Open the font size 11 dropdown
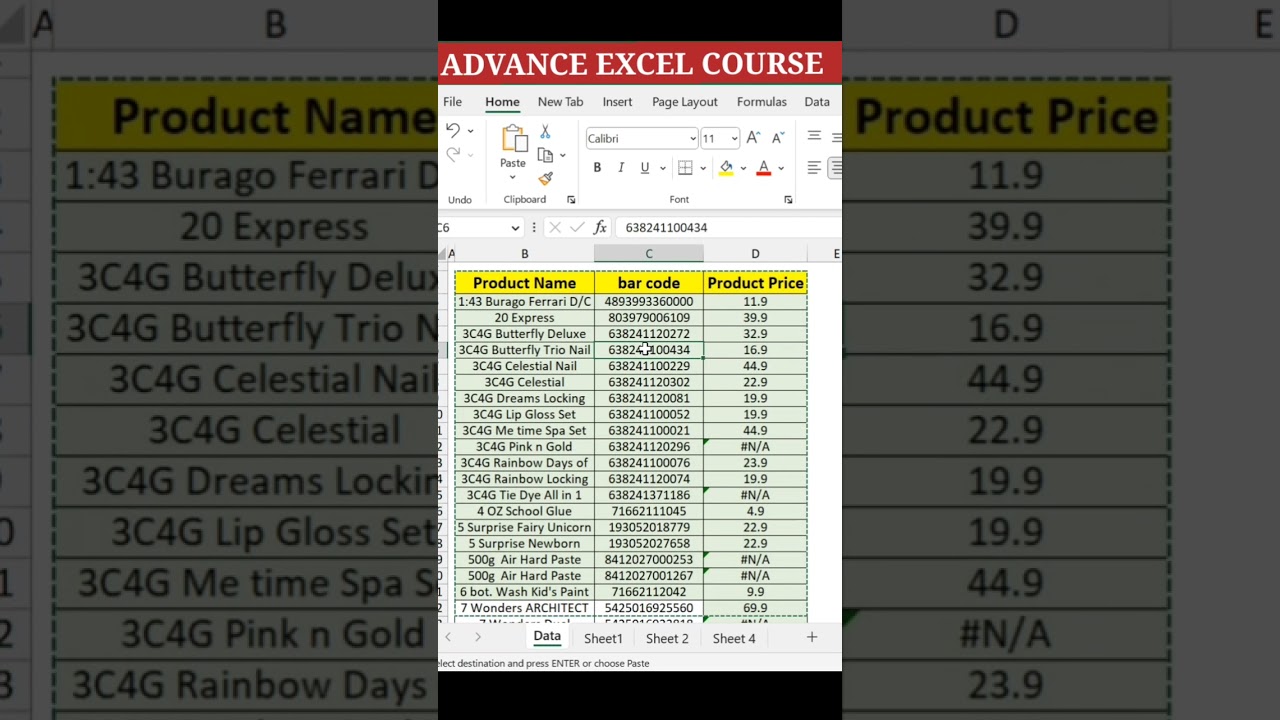The height and width of the screenshot is (720, 1280). pos(734,139)
